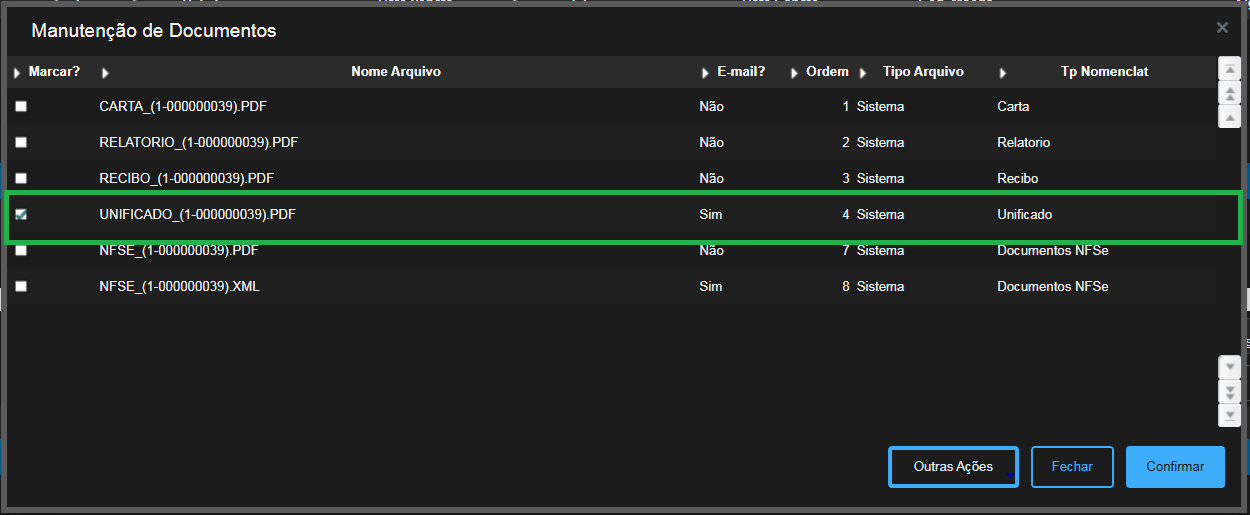1250x515 pixels.
Task: Check the box for CARTA_(1-000000039).PDF
Action: (21, 107)
